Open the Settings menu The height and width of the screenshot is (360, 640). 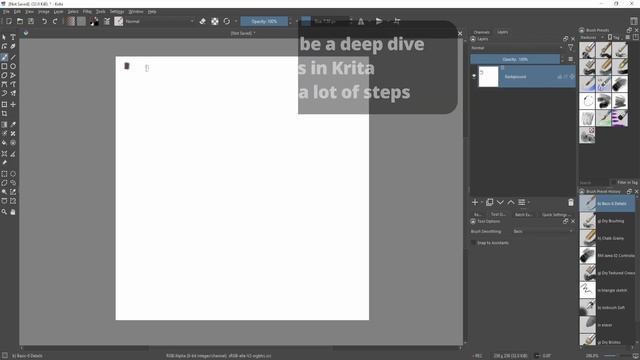click(x=117, y=12)
